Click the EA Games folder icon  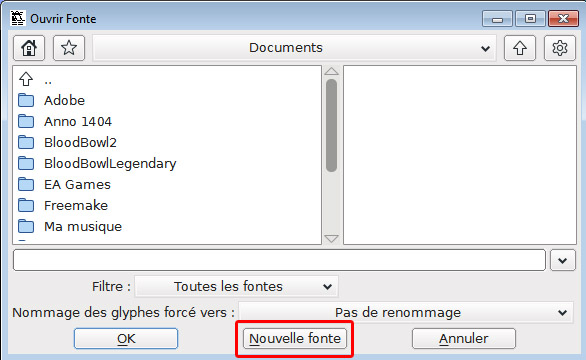pyautogui.click(x=26, y=184)
